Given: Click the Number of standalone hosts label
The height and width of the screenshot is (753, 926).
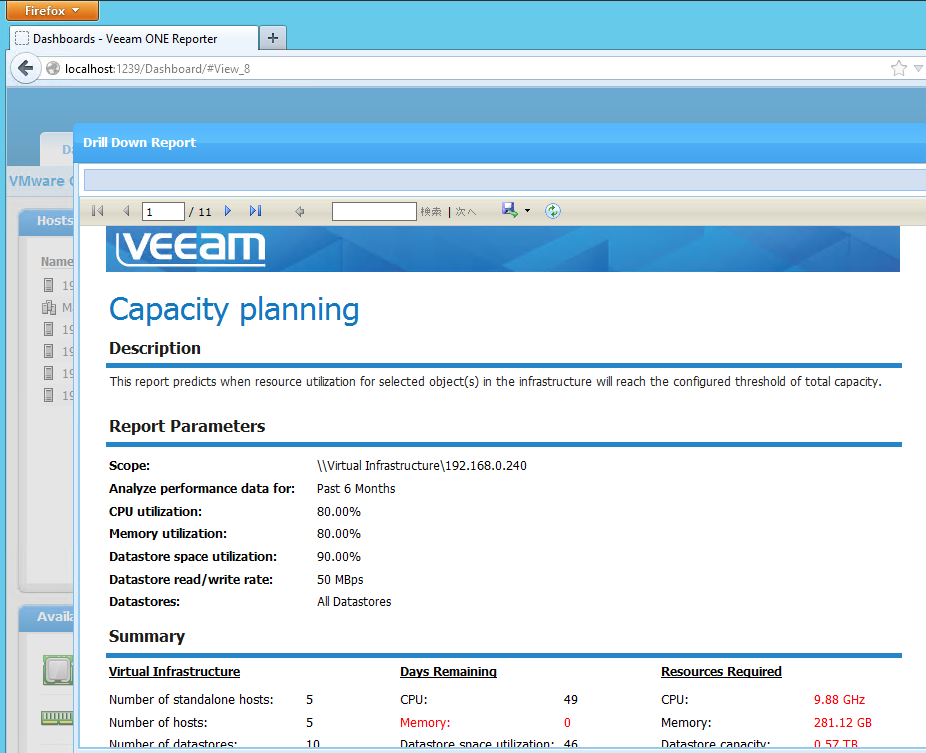Looking at the screenshot, I should pyautogui.click(x=191, y=700).
